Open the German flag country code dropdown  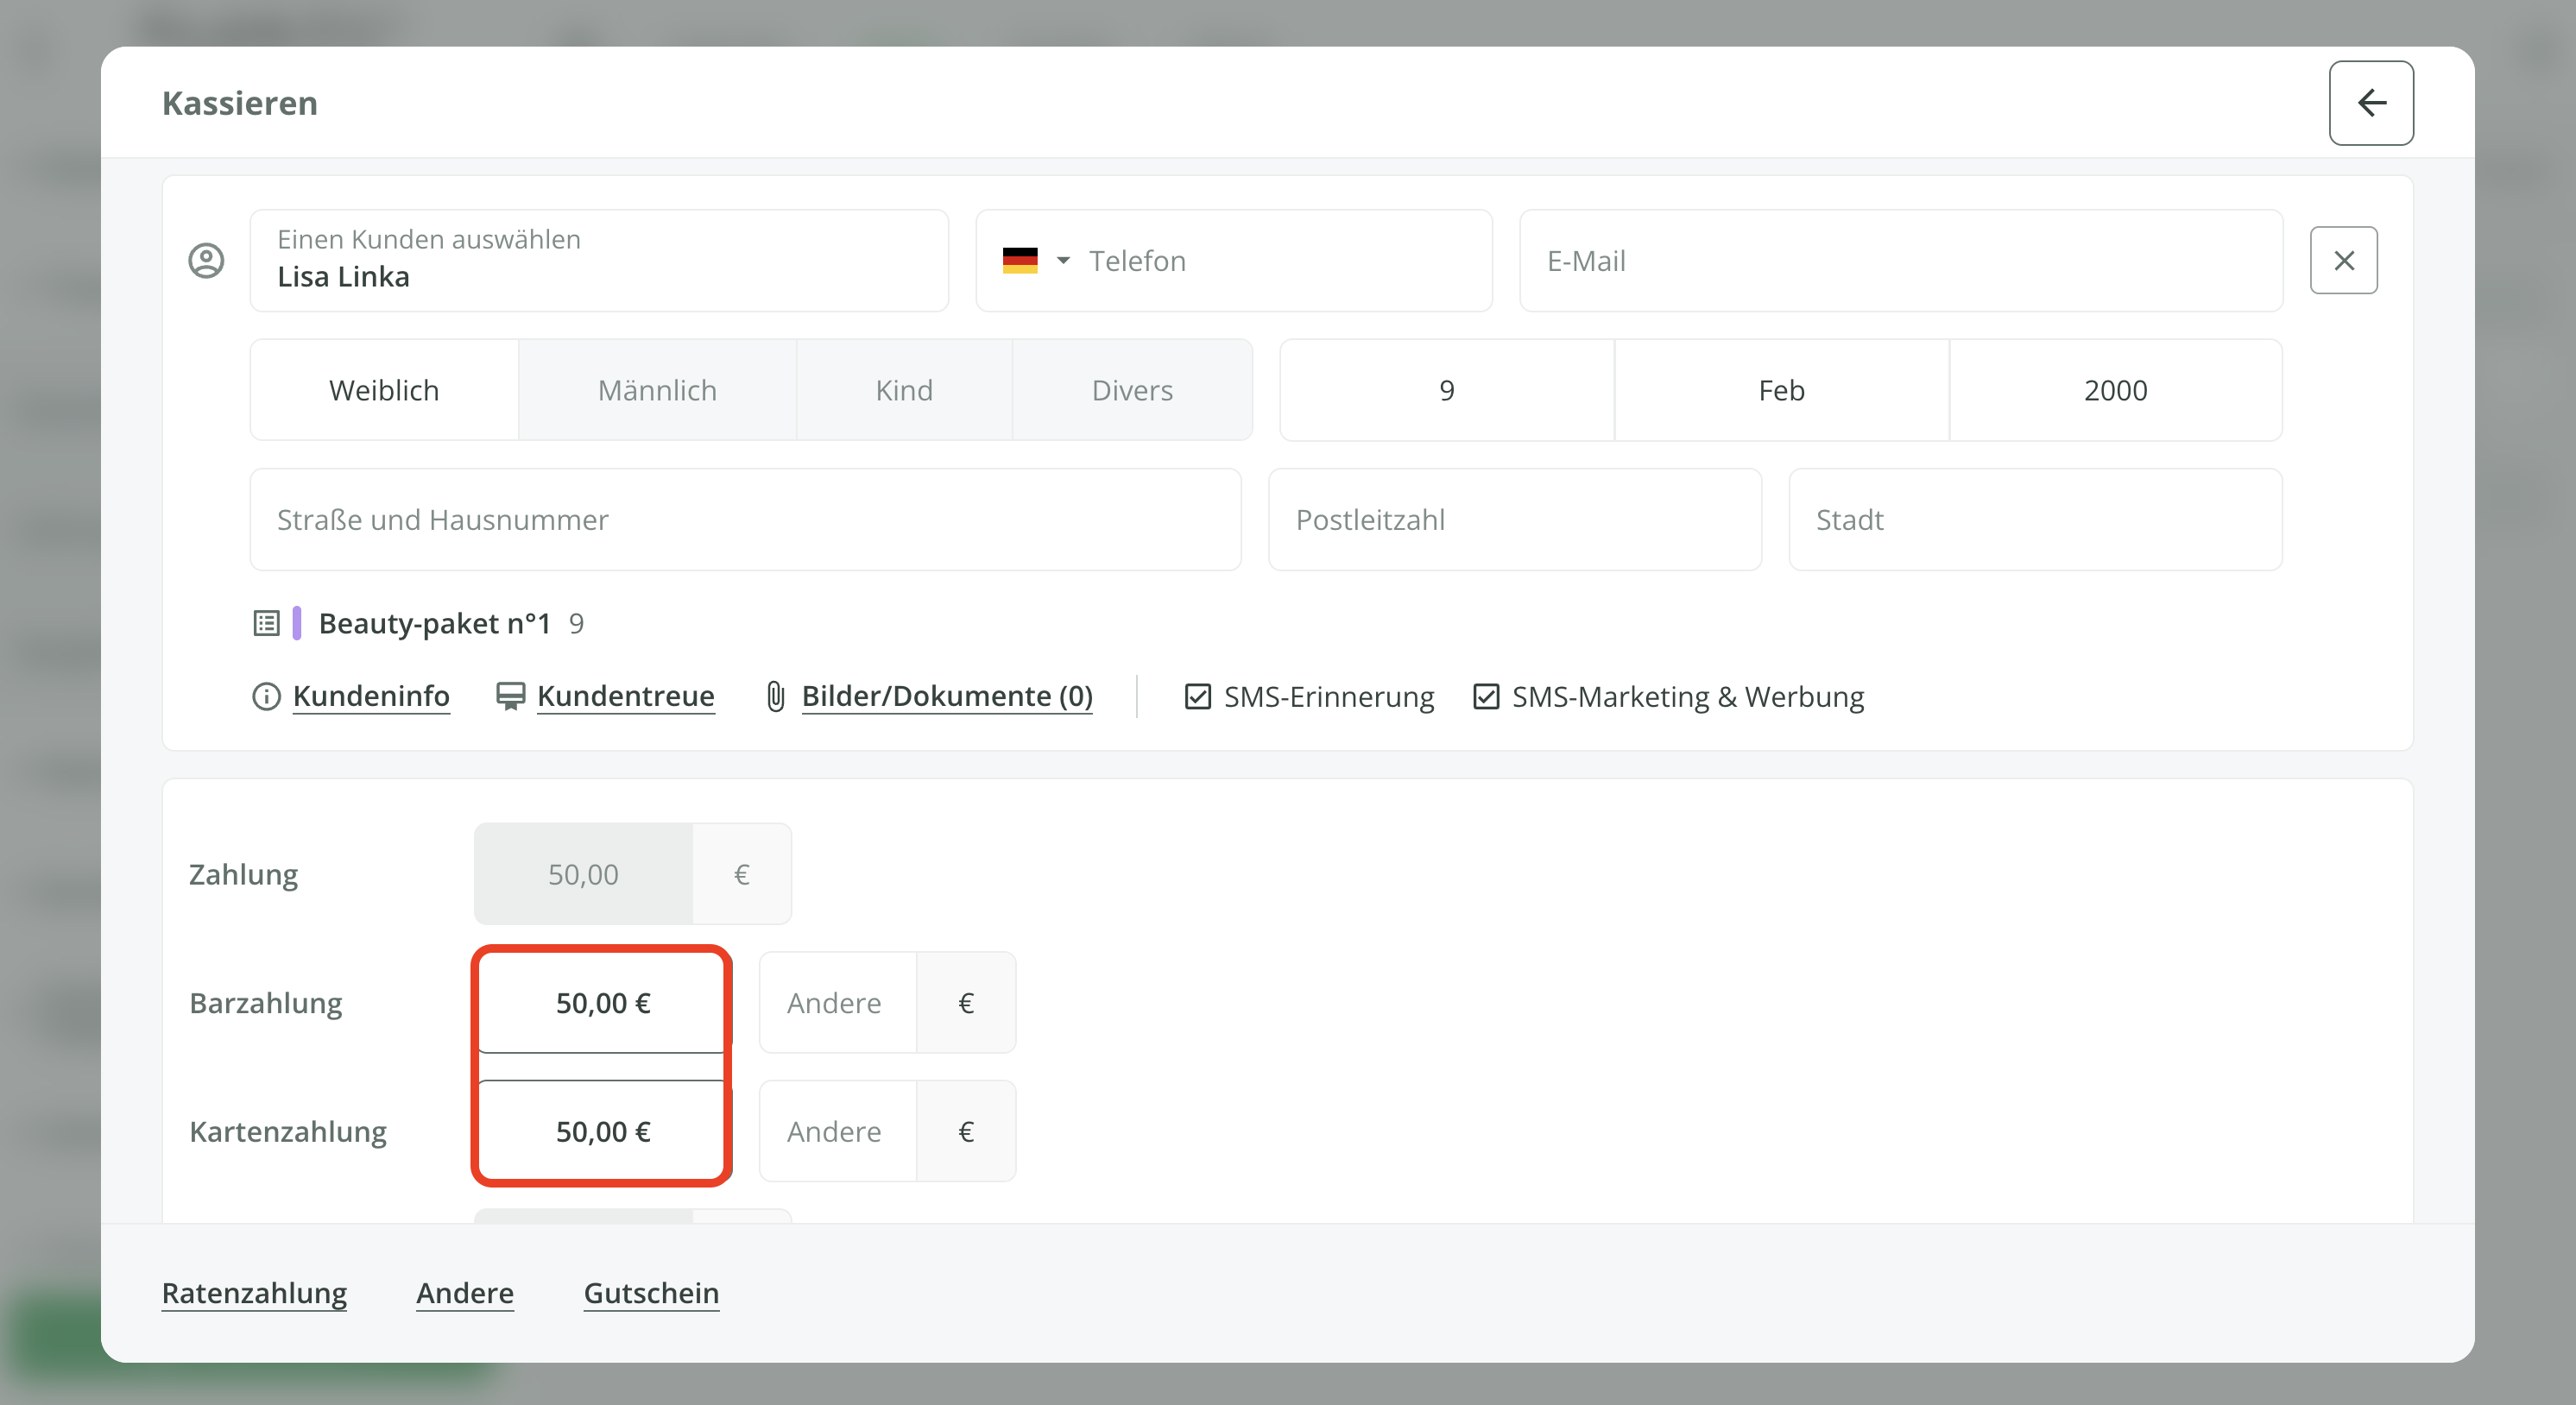click(1036, 261)
